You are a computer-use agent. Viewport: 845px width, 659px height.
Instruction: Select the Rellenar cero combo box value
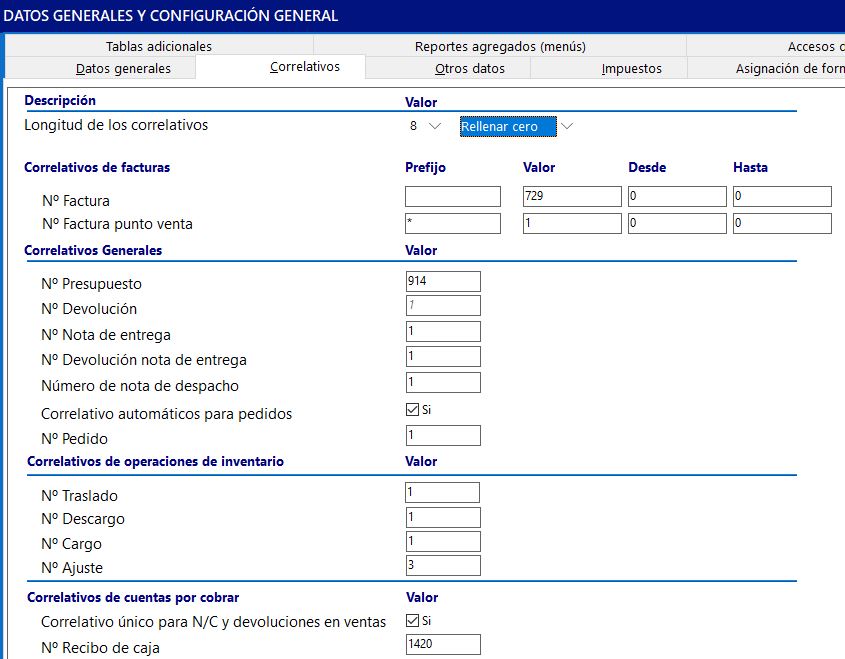[508, 127]
